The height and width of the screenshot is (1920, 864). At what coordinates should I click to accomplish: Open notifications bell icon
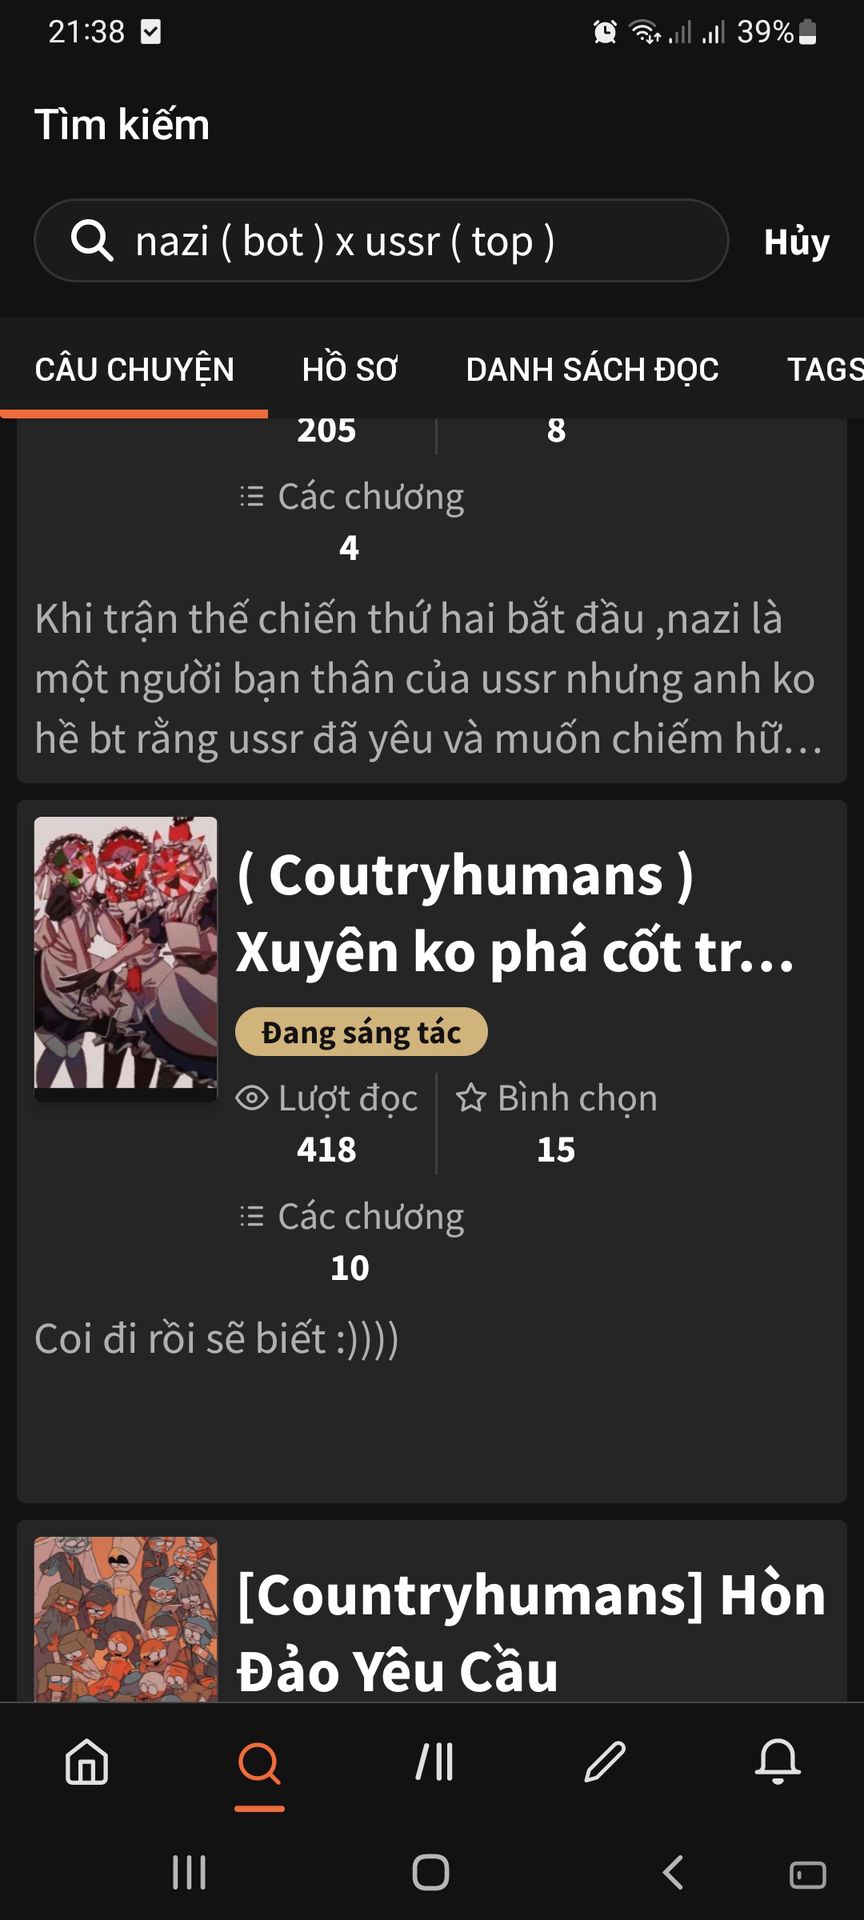[x=778, y=1762]
